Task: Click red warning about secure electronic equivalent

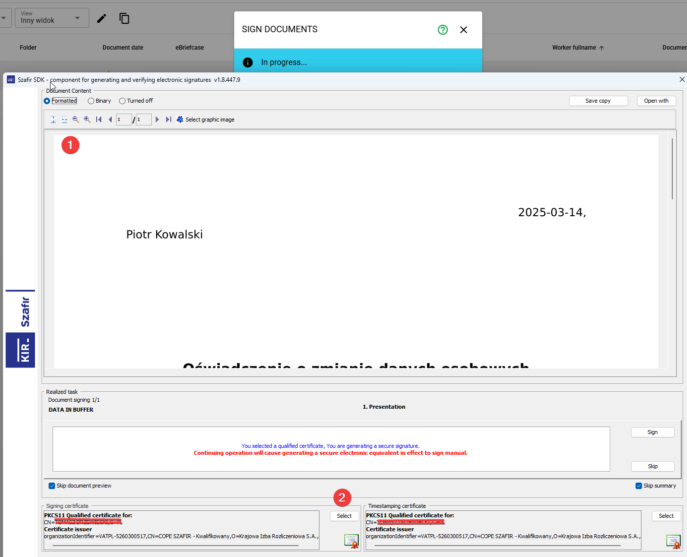Action: tap(330, 453)
